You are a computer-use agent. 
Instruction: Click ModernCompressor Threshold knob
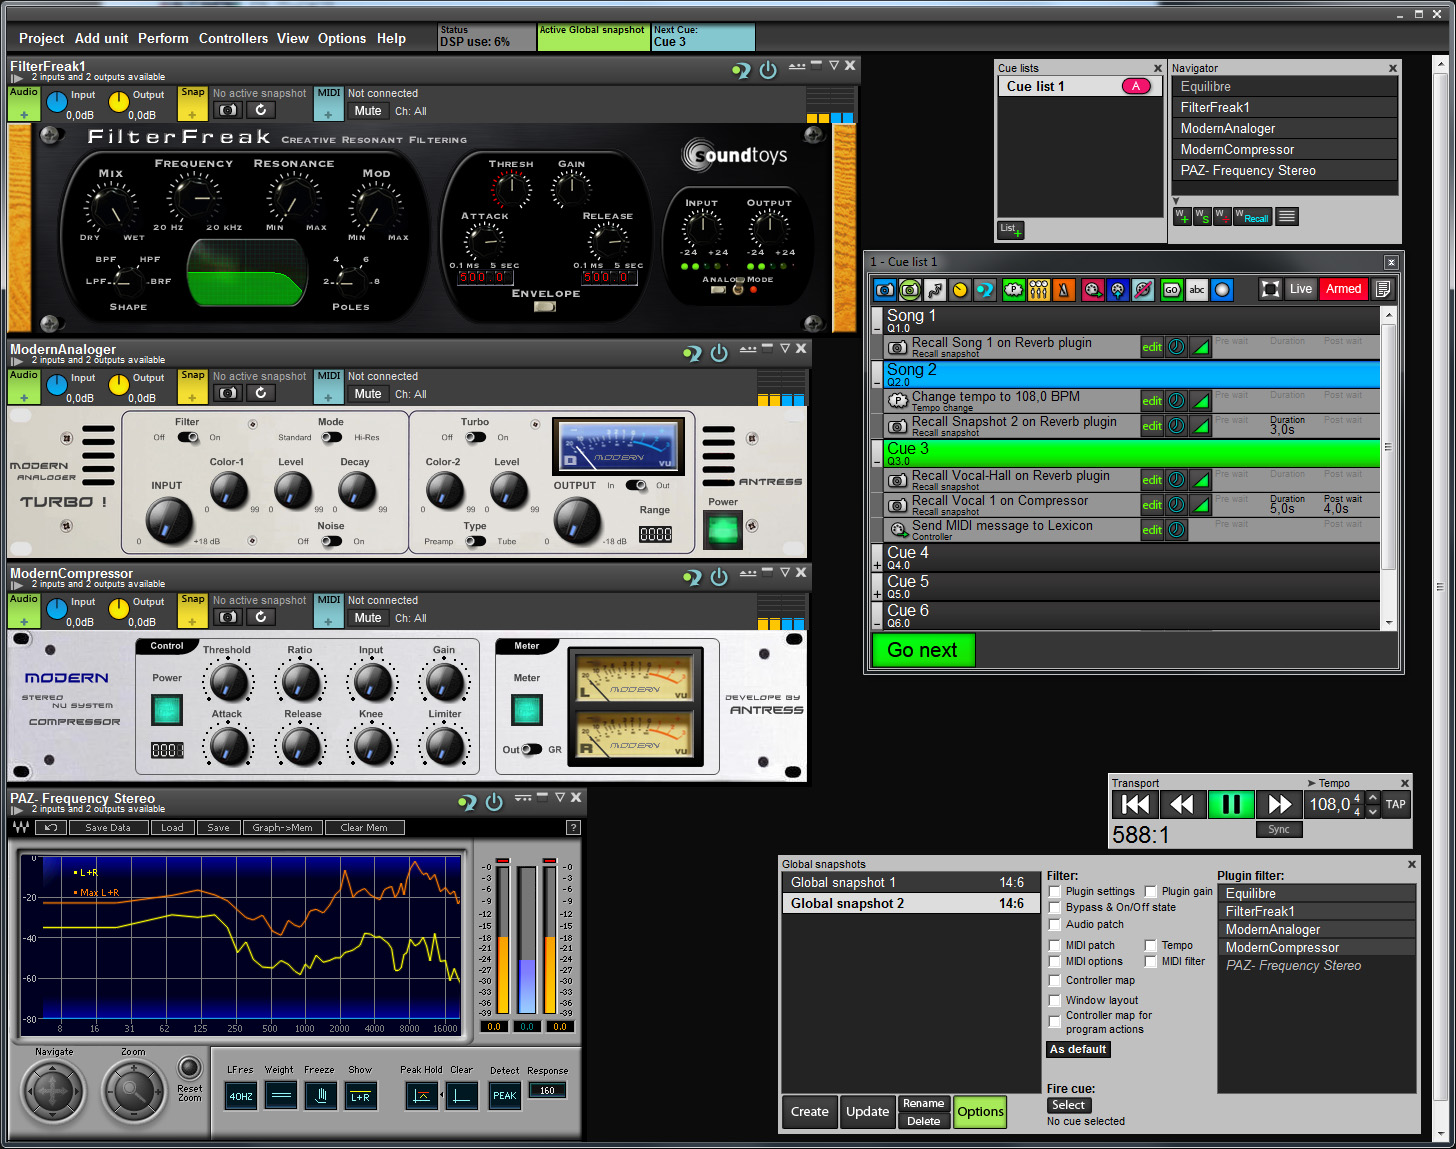pos(228,682)
